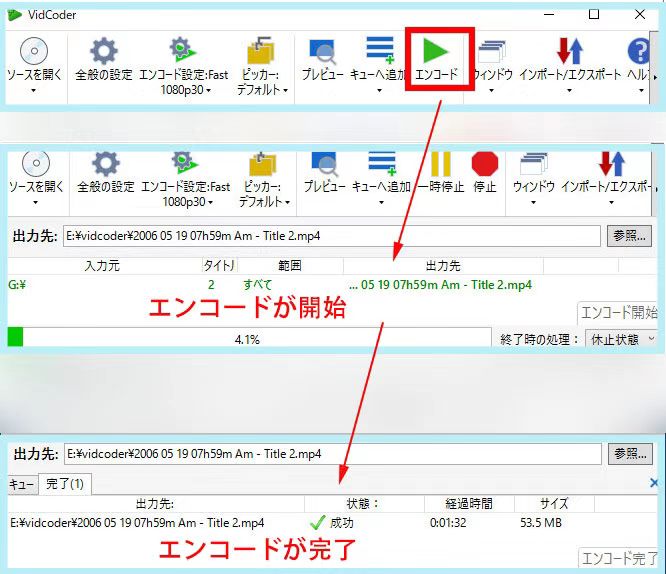Click the すべて range cell in queue
Viewport: 666px width, 574px height.
click(x=257, y=284)
